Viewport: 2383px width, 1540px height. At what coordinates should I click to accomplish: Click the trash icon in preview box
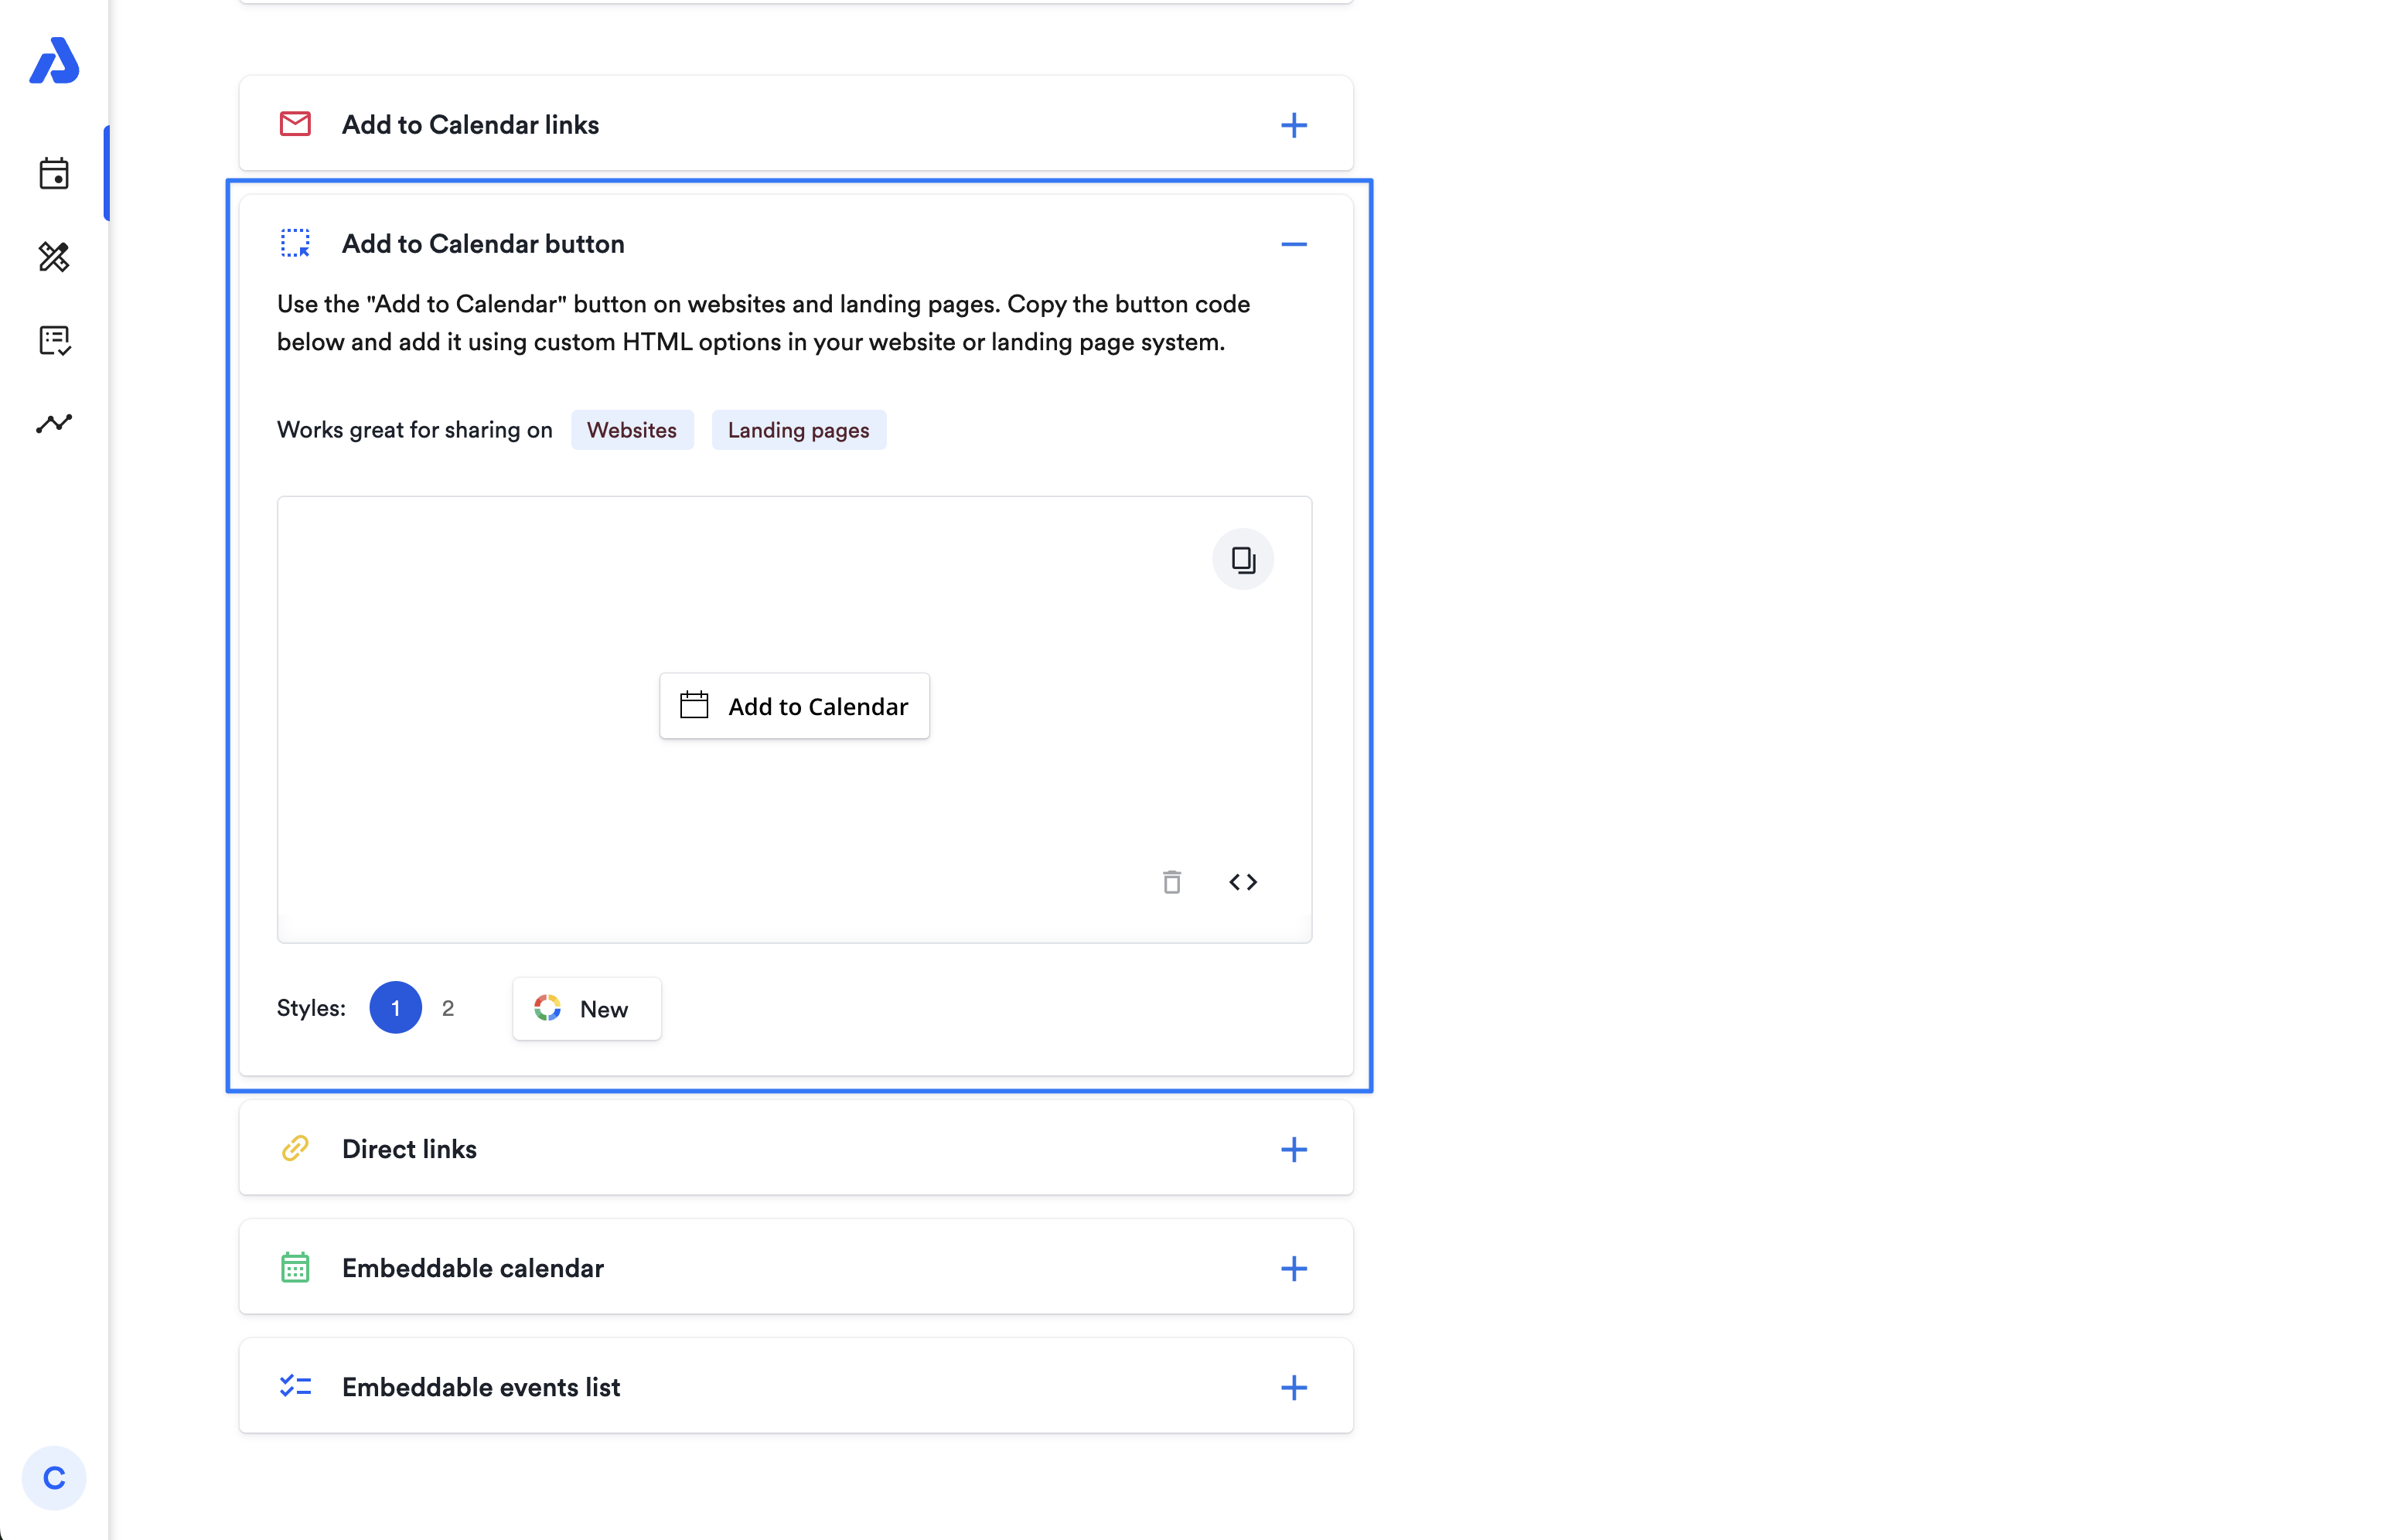(x=1171, y=882)
